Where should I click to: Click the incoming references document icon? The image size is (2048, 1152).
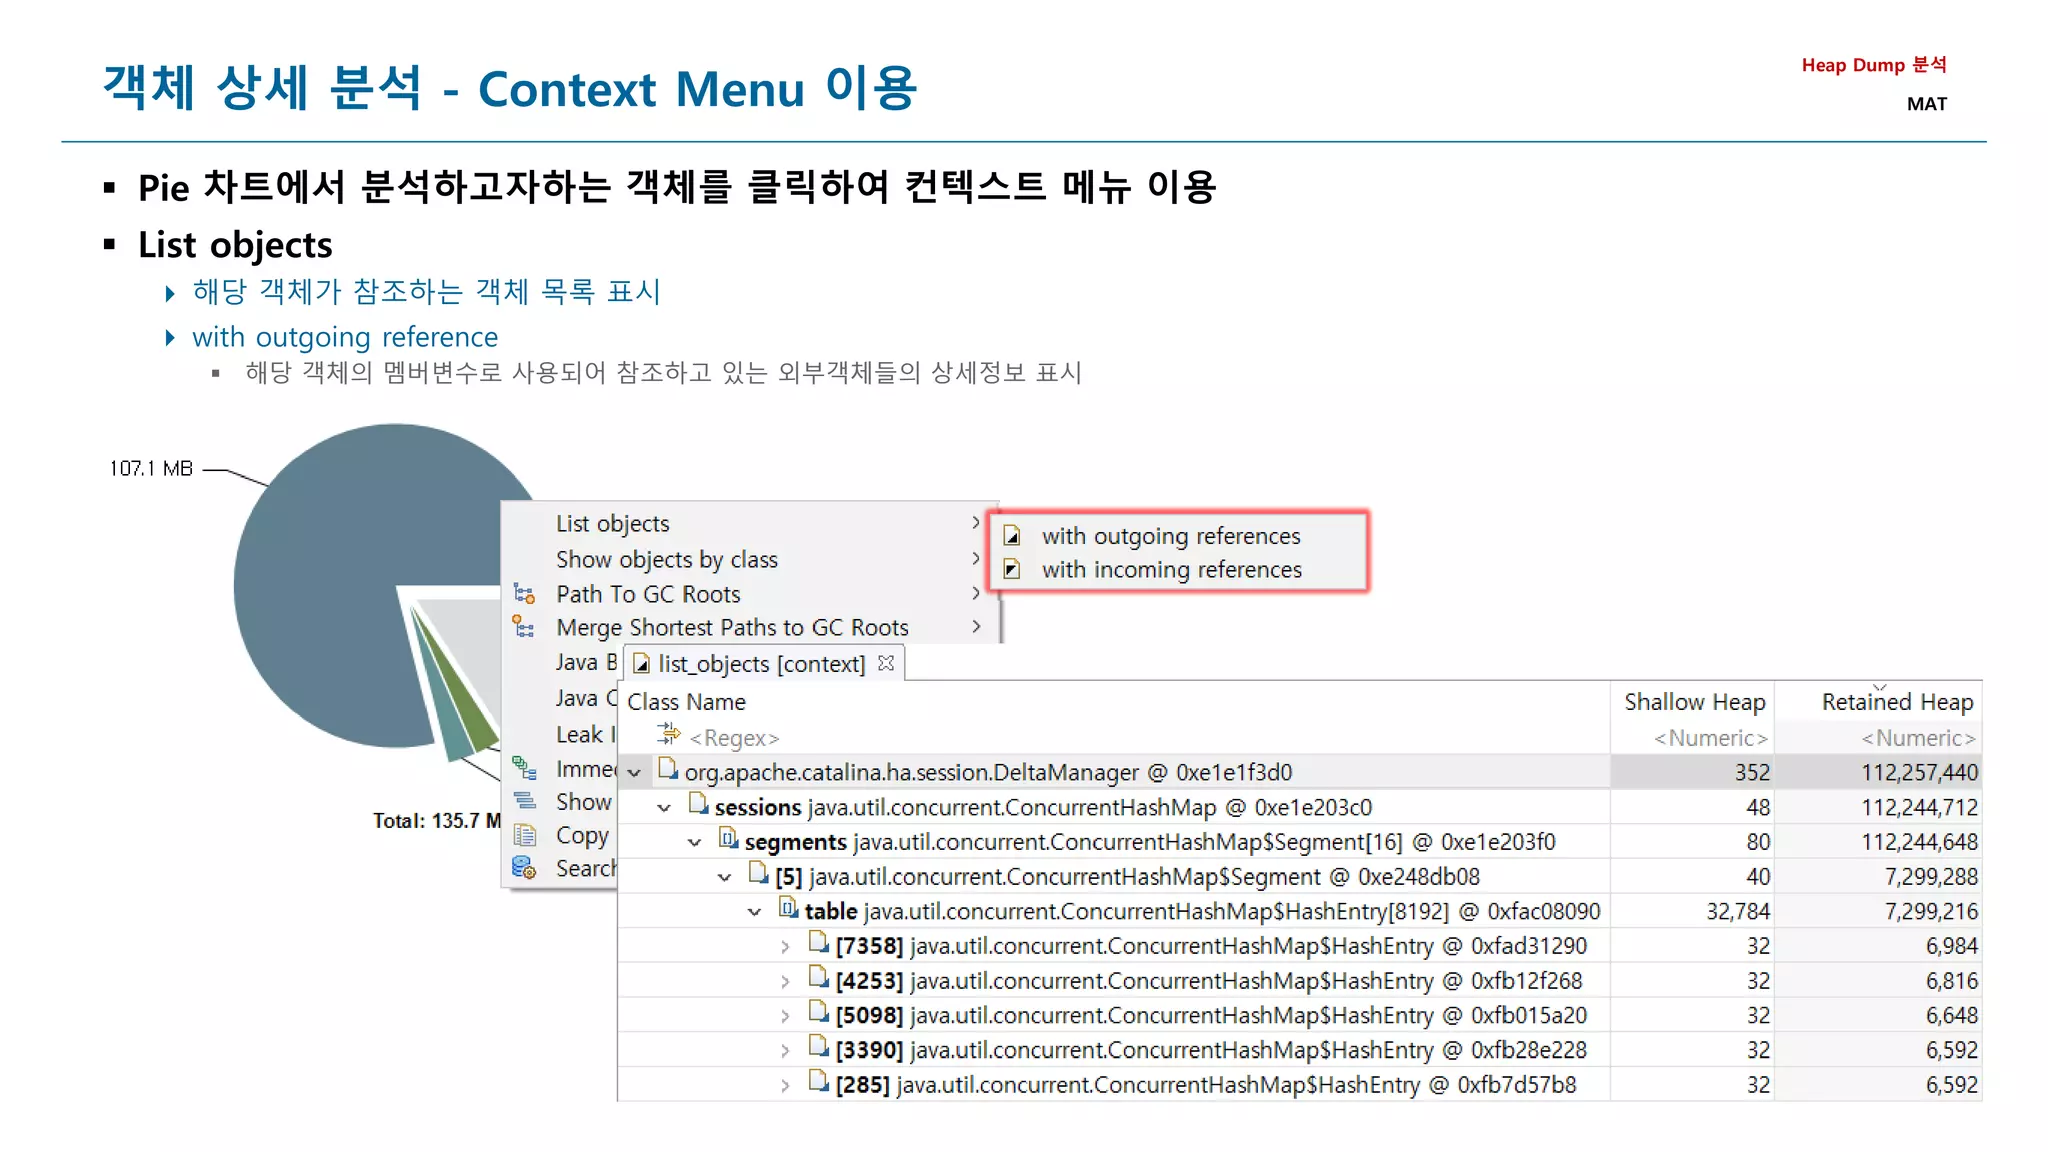(1012, 569)
